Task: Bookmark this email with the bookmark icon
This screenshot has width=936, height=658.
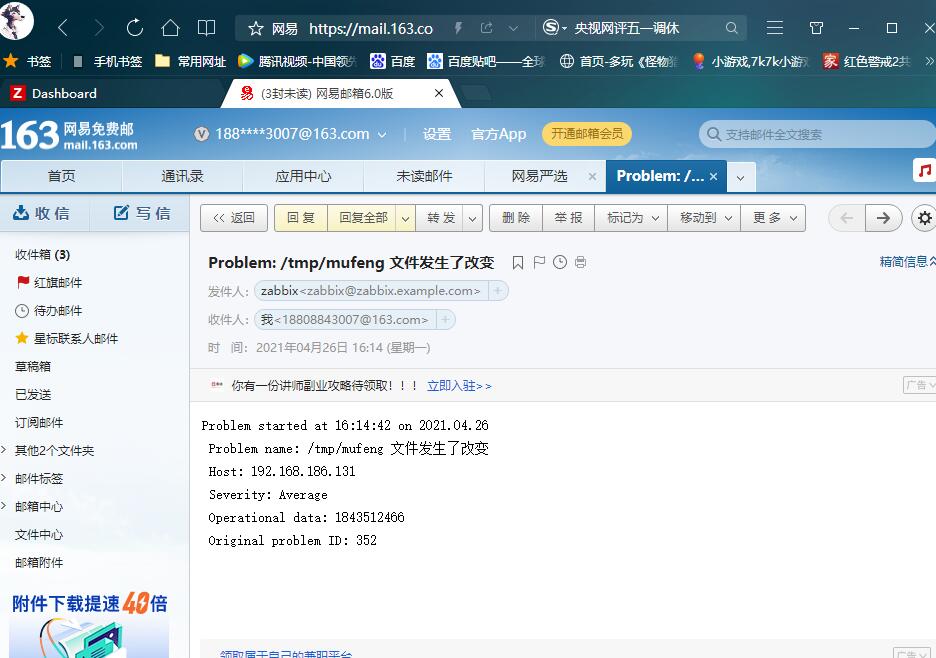Action: coord(518,263)
